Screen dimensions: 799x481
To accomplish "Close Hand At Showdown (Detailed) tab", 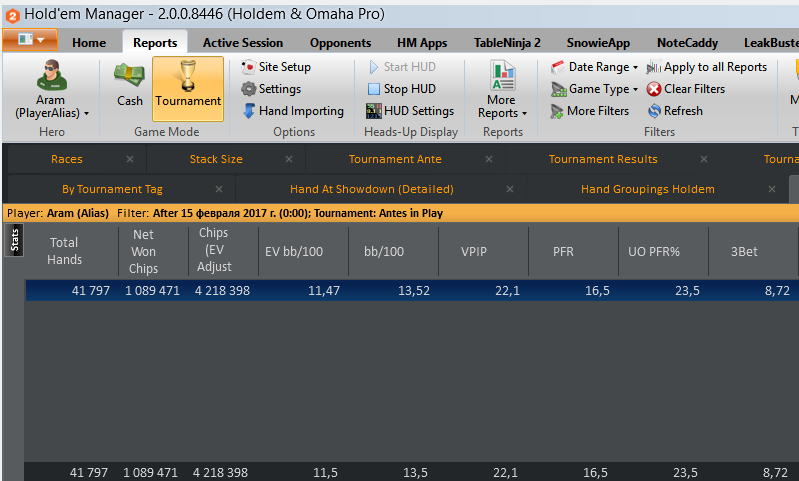I will click(x=510, y=189).
